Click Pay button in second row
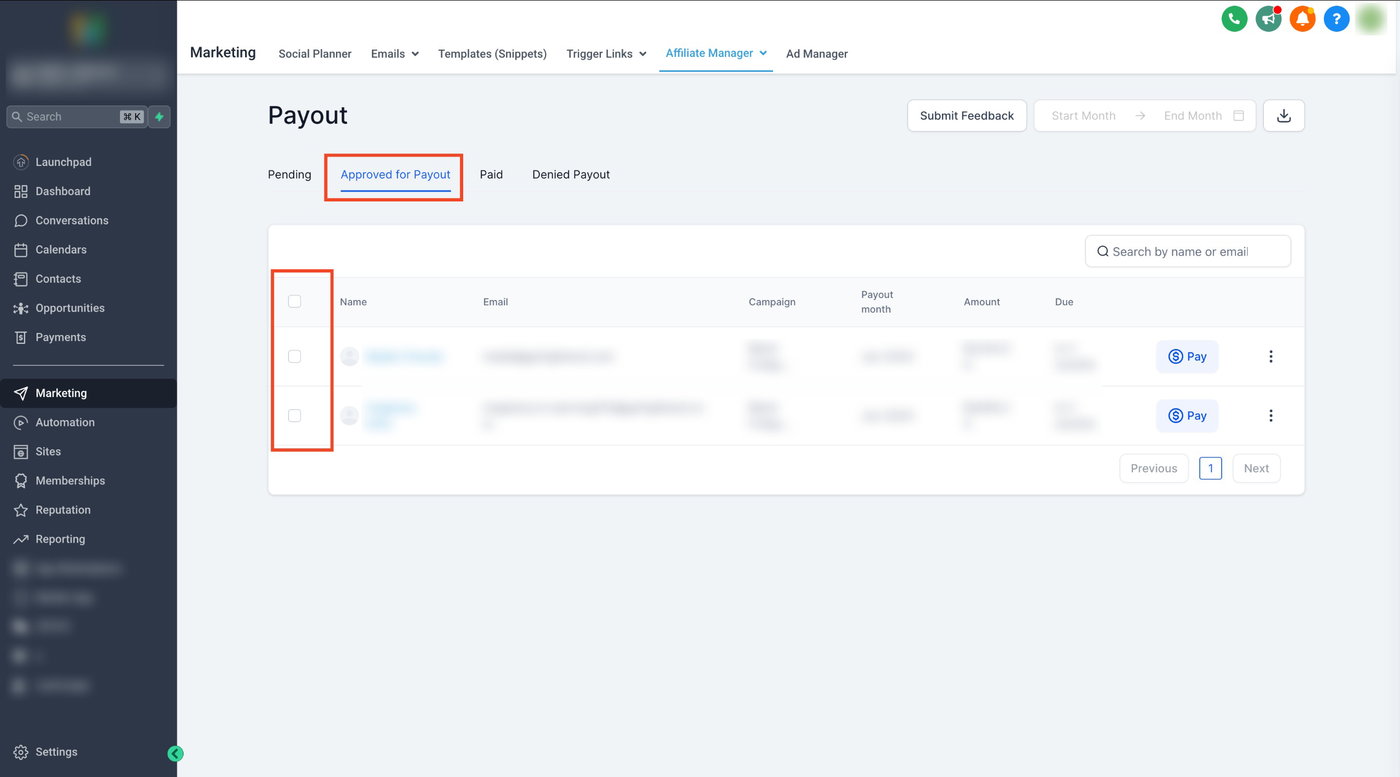This screenshot has height=777, width=1400. [1187, 416]
